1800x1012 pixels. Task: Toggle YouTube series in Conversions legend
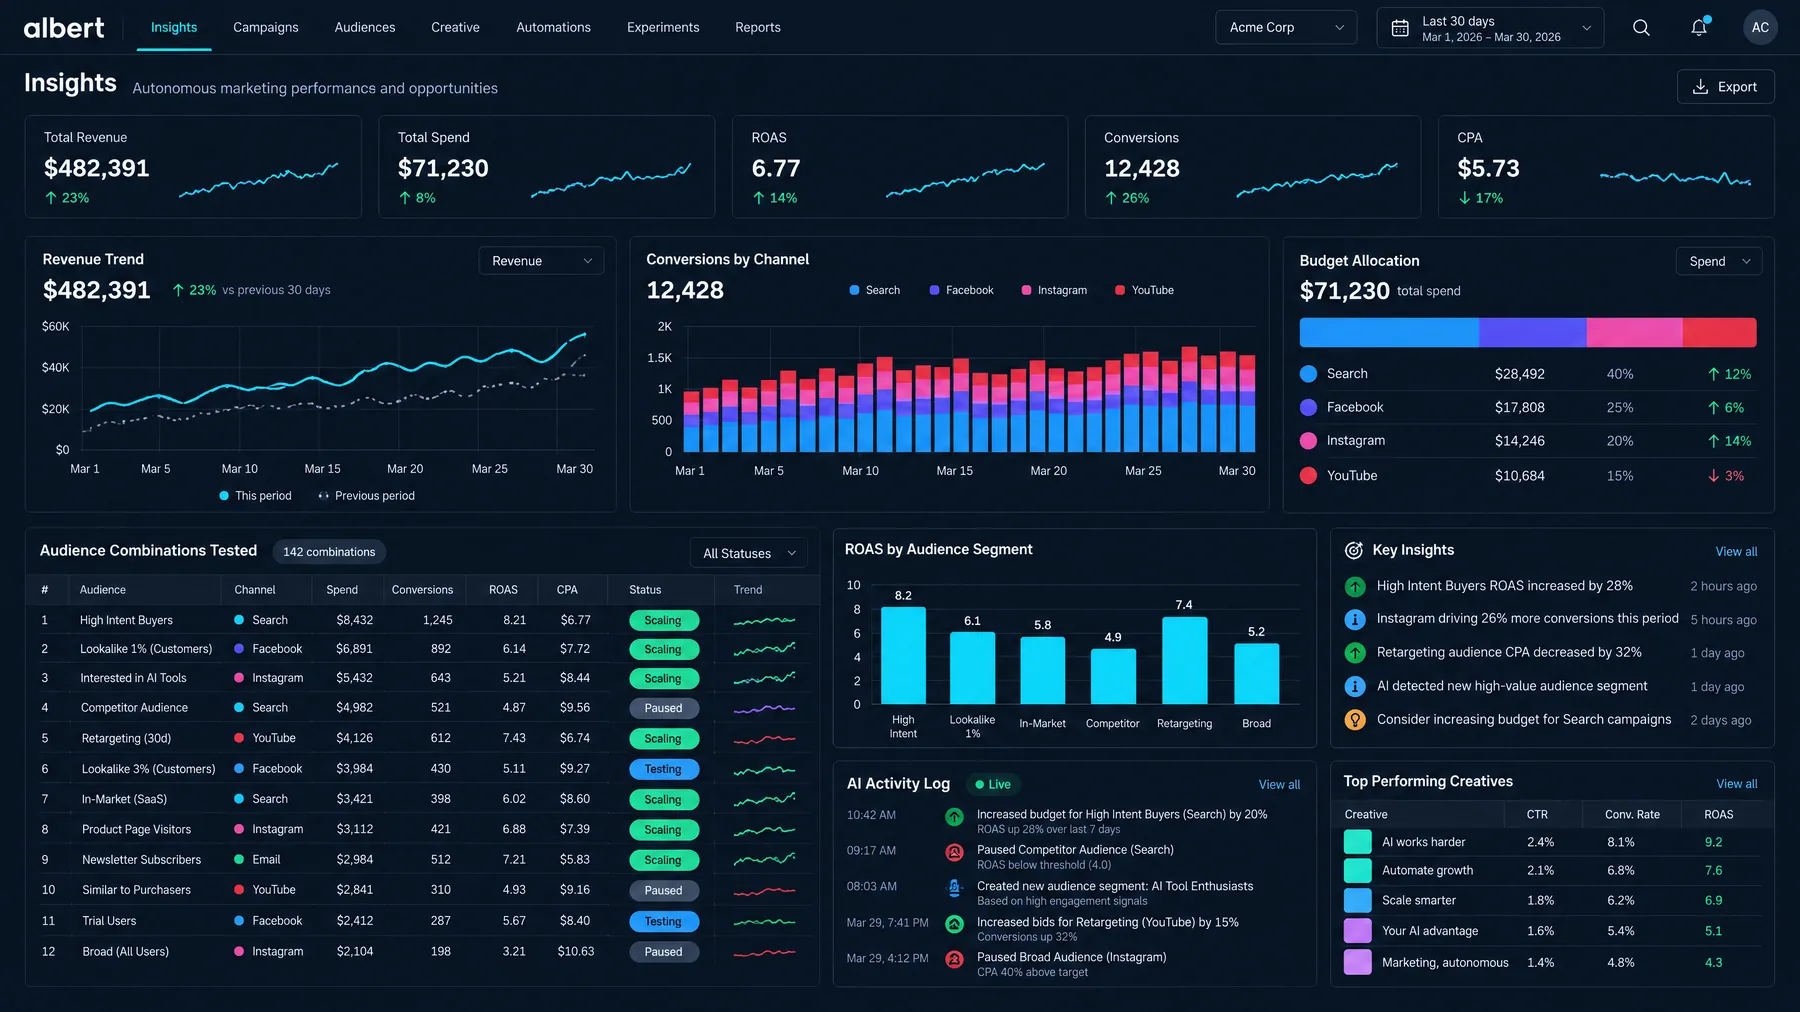(x=1144, y=290)
